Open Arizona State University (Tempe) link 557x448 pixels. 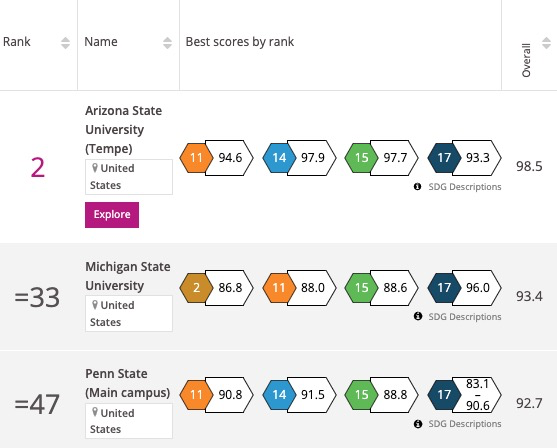tap(124, 130)
